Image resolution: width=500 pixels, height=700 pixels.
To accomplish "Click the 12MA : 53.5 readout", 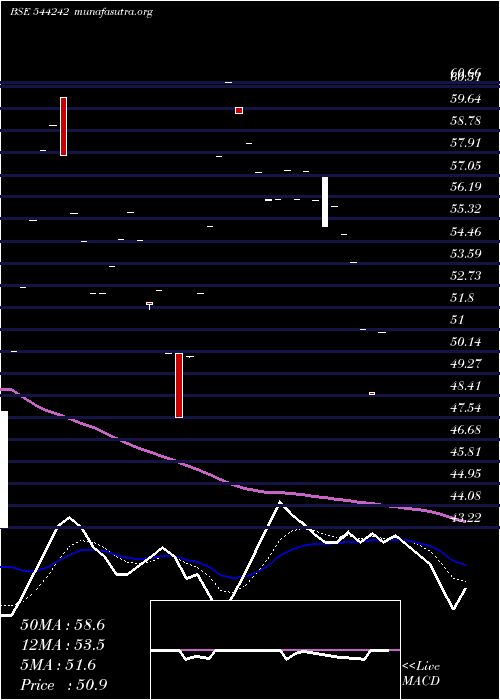I will [62, 645].
